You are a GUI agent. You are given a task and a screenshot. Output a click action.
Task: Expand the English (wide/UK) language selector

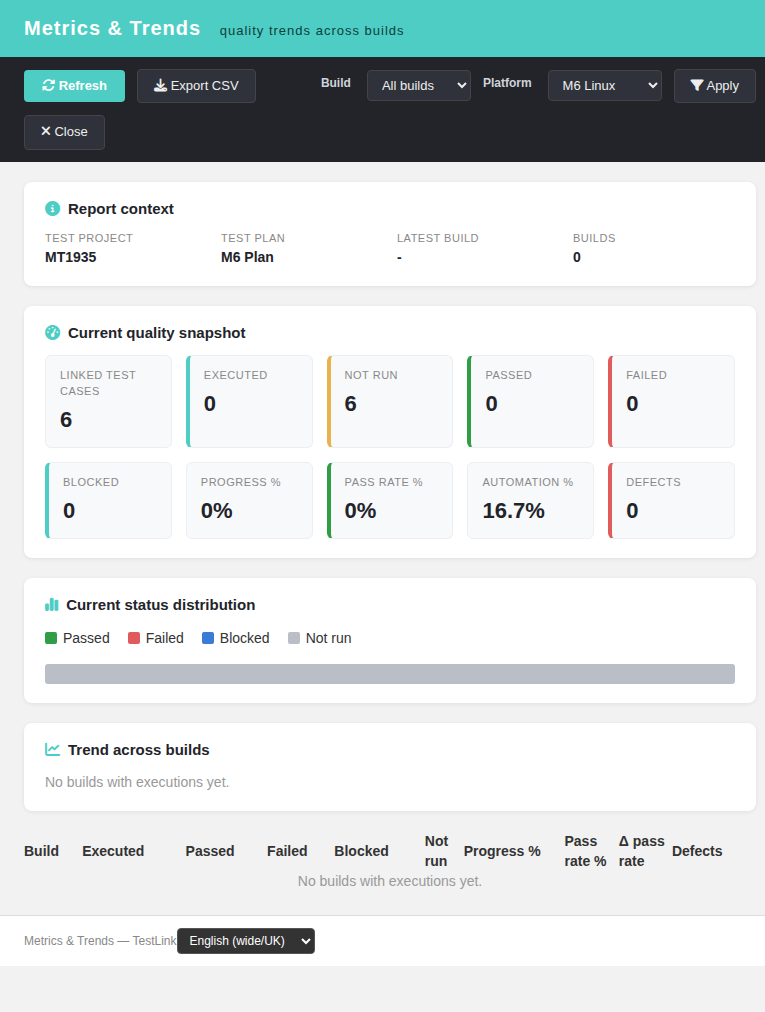click(x=246, y=940)
